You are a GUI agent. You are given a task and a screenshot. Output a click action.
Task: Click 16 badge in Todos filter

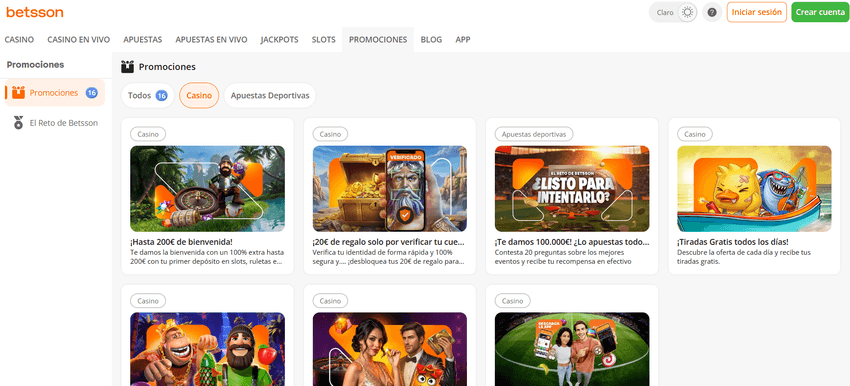point(162,96)
